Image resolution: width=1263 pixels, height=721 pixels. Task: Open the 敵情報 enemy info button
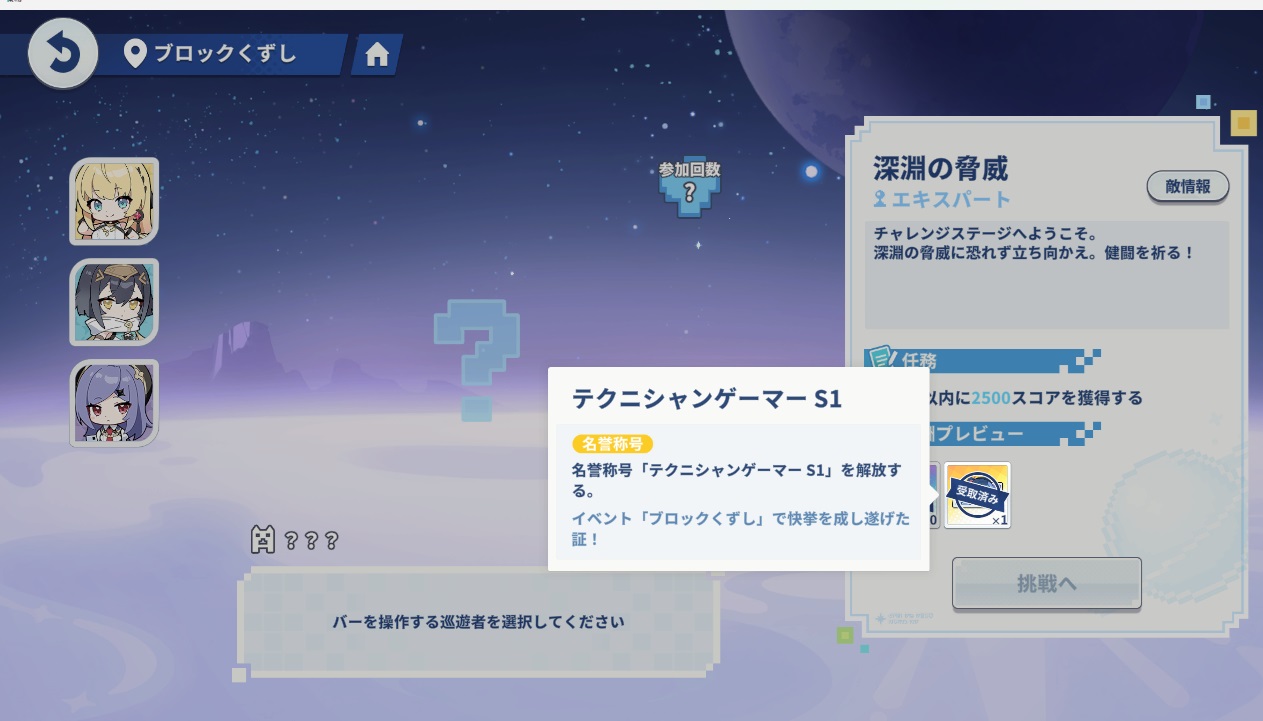1187,186
